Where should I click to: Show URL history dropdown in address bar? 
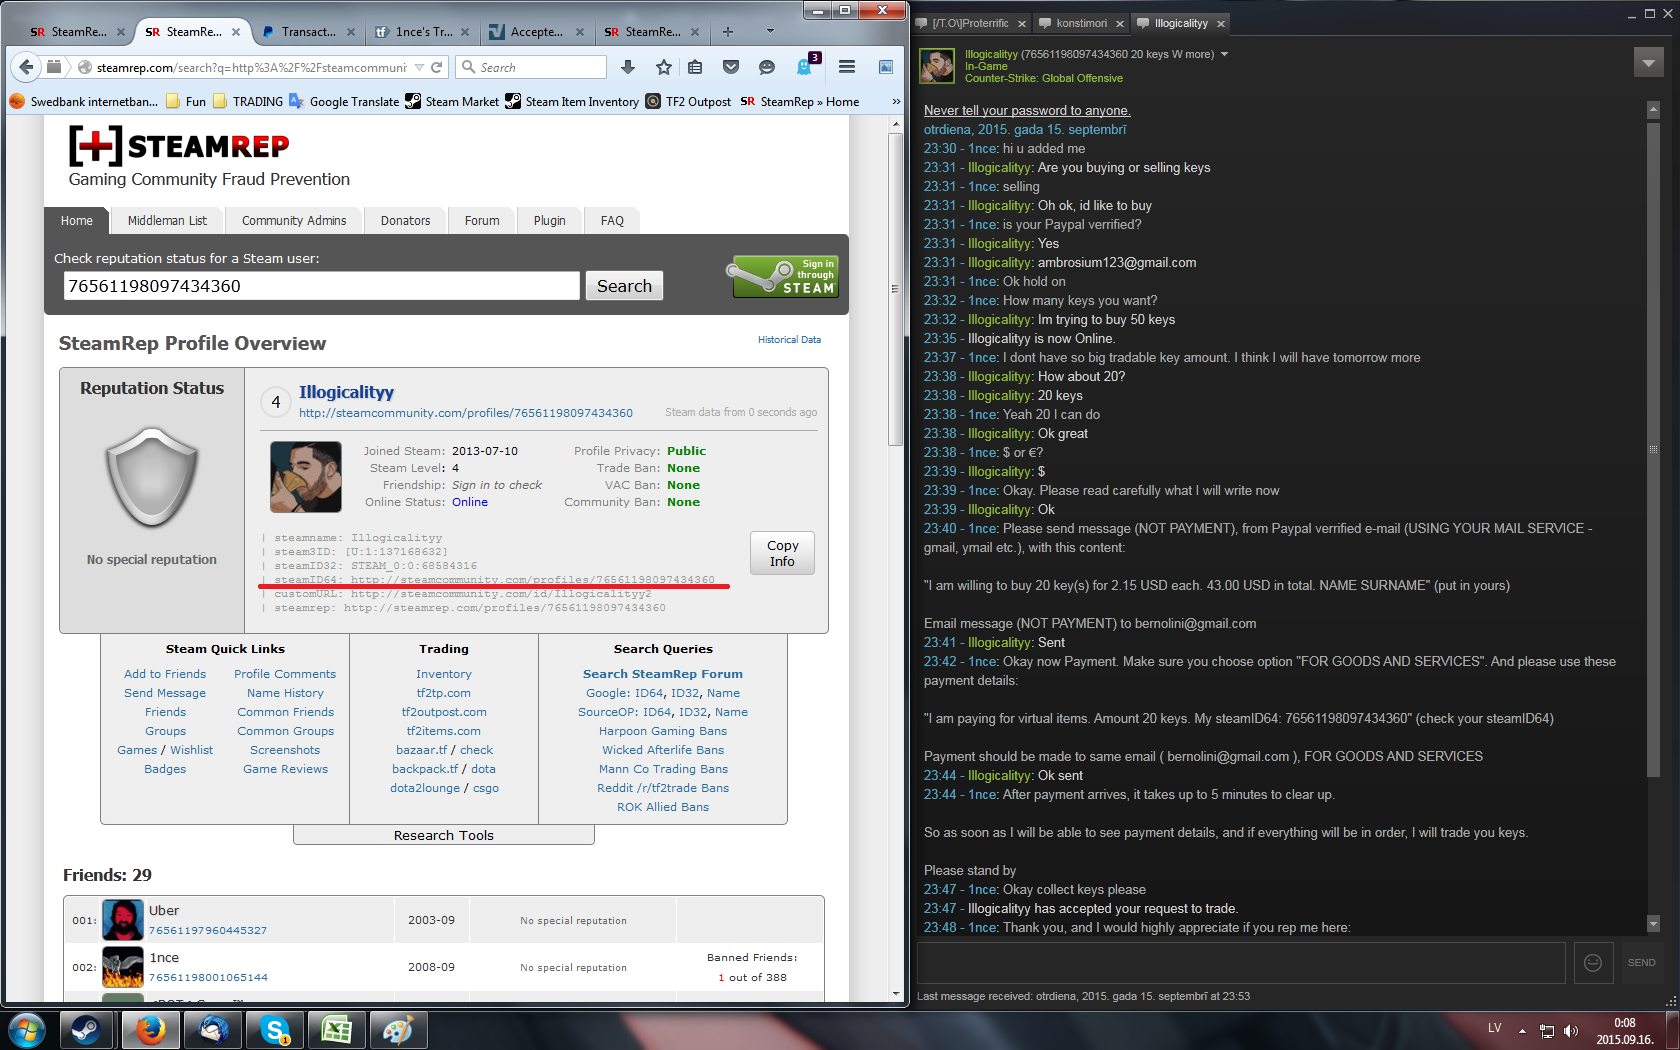(418, 67)
